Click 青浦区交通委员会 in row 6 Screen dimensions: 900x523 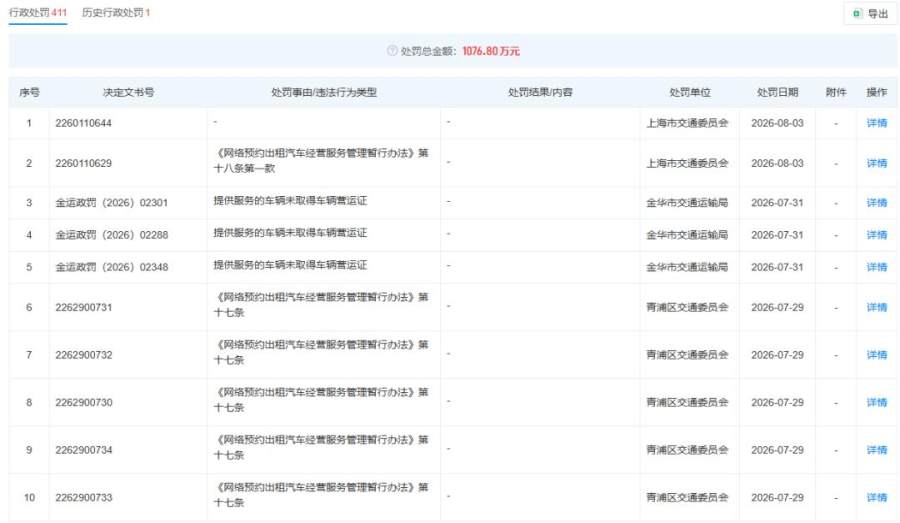(687, 307)
